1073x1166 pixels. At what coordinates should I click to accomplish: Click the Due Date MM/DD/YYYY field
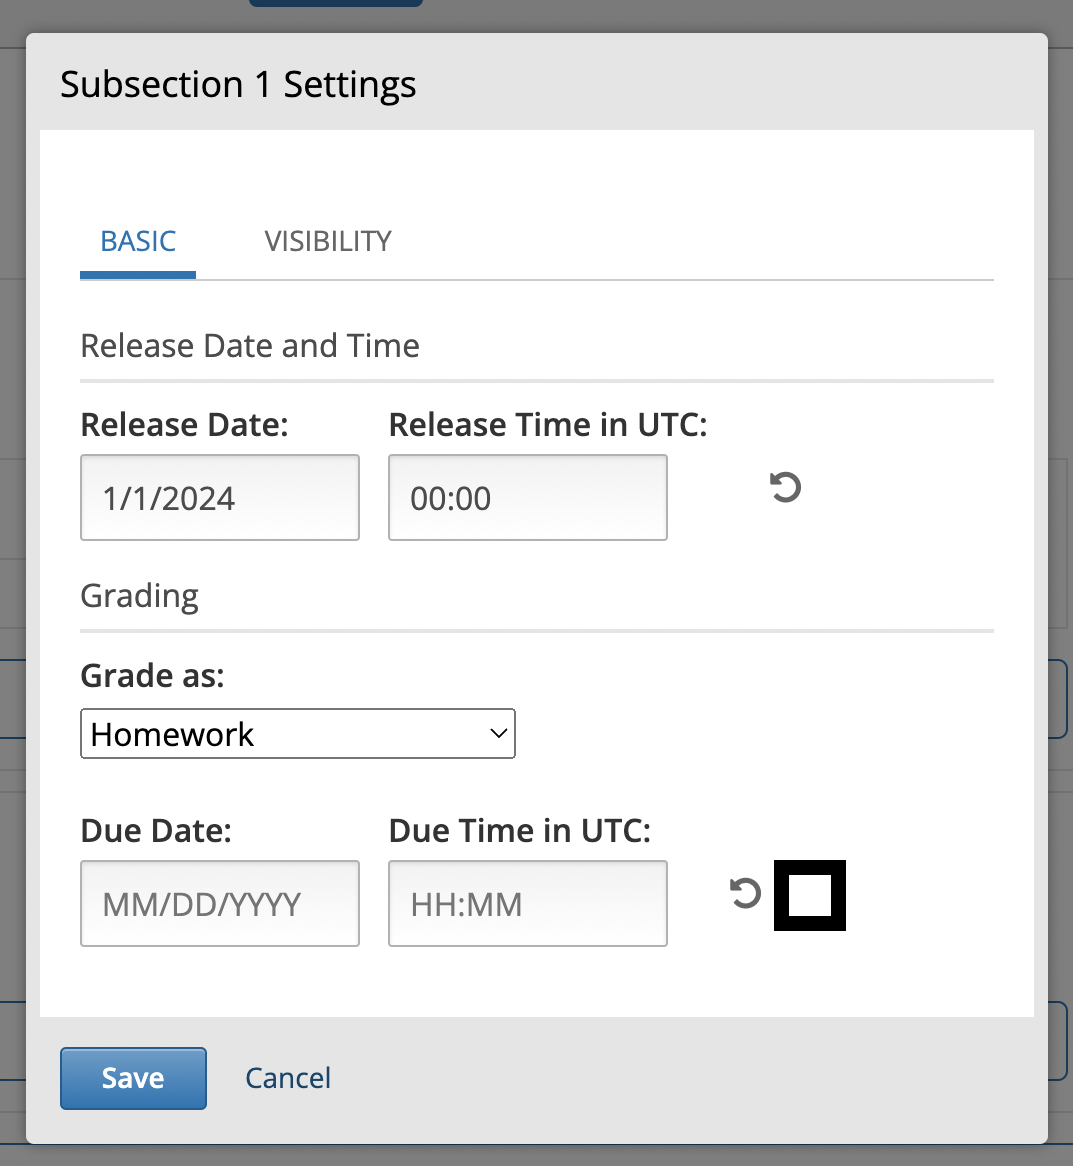pyautogui.click(x=219, y=903)
